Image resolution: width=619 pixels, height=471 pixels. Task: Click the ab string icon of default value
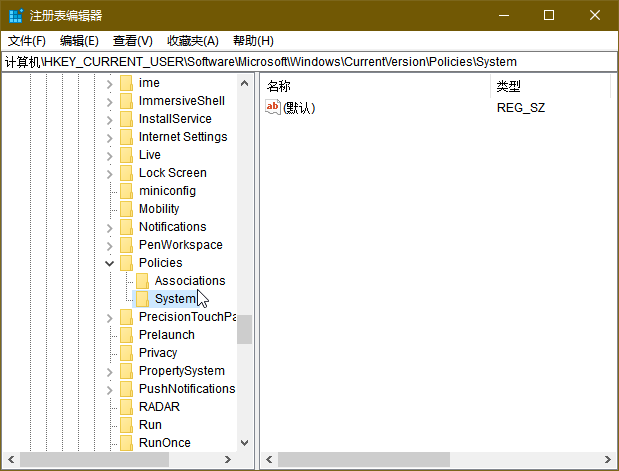click(x=272, y=107)
